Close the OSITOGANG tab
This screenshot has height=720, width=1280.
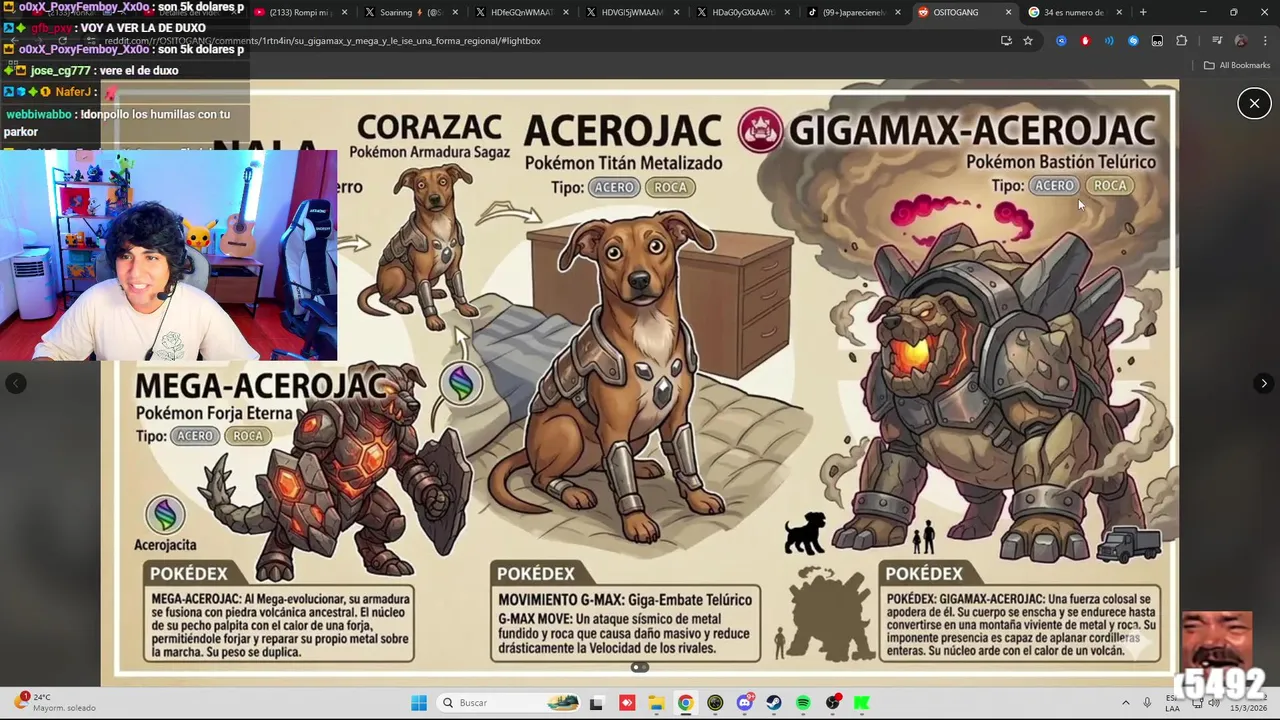coord(1008,12)
